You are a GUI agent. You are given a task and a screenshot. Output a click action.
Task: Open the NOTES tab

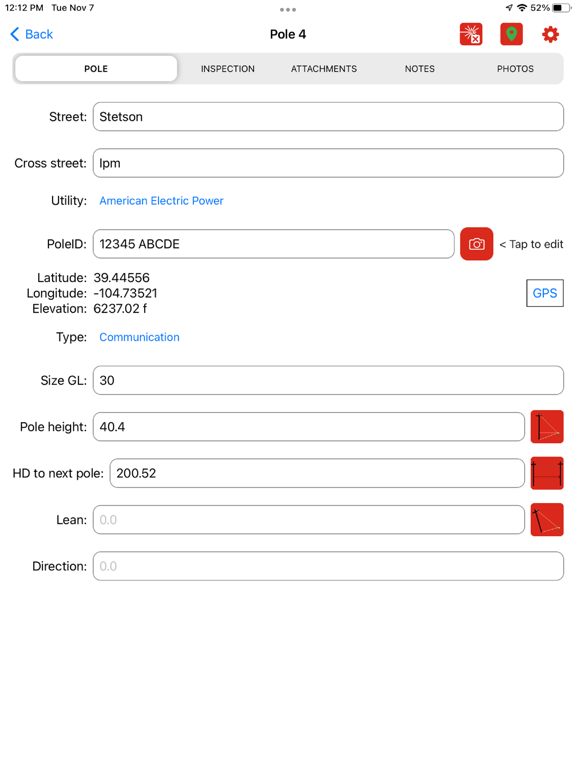pos(419,69)
